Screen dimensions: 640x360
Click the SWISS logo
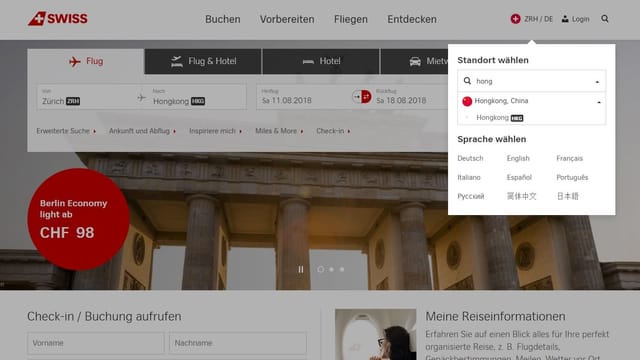[x=58, y=19]
